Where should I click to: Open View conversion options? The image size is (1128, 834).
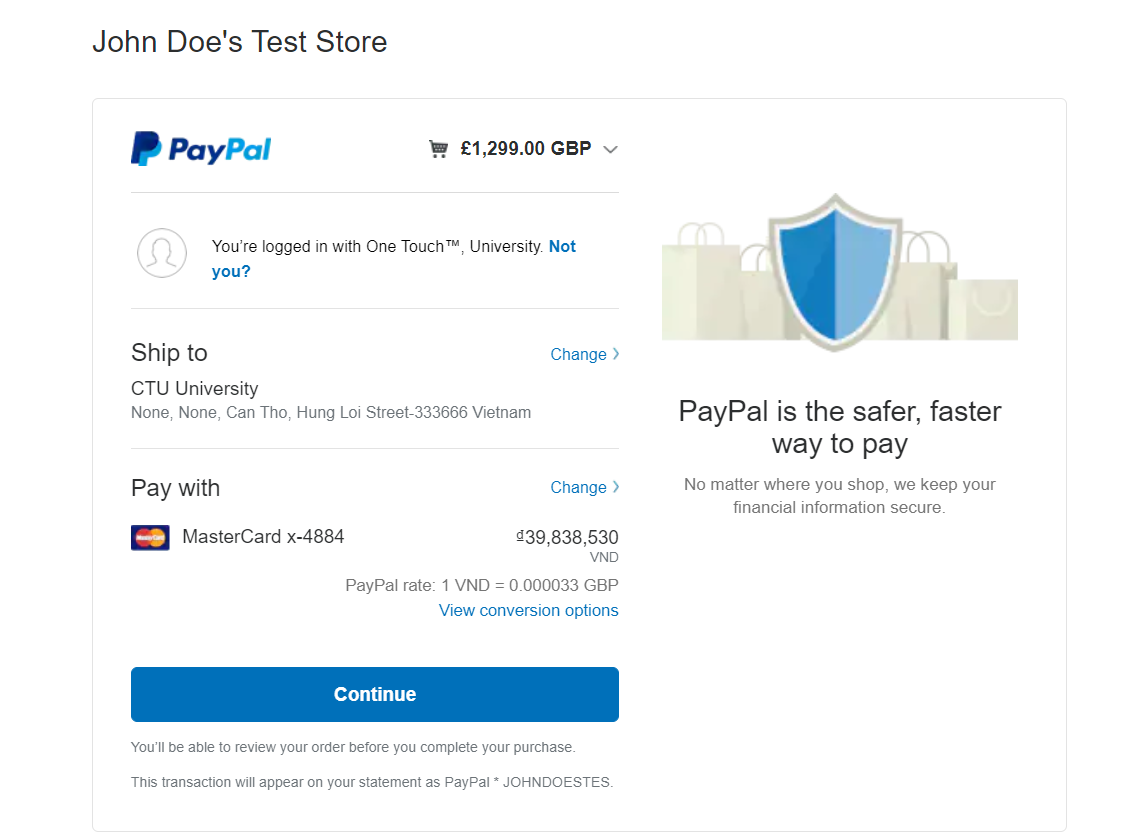(528, 610)
